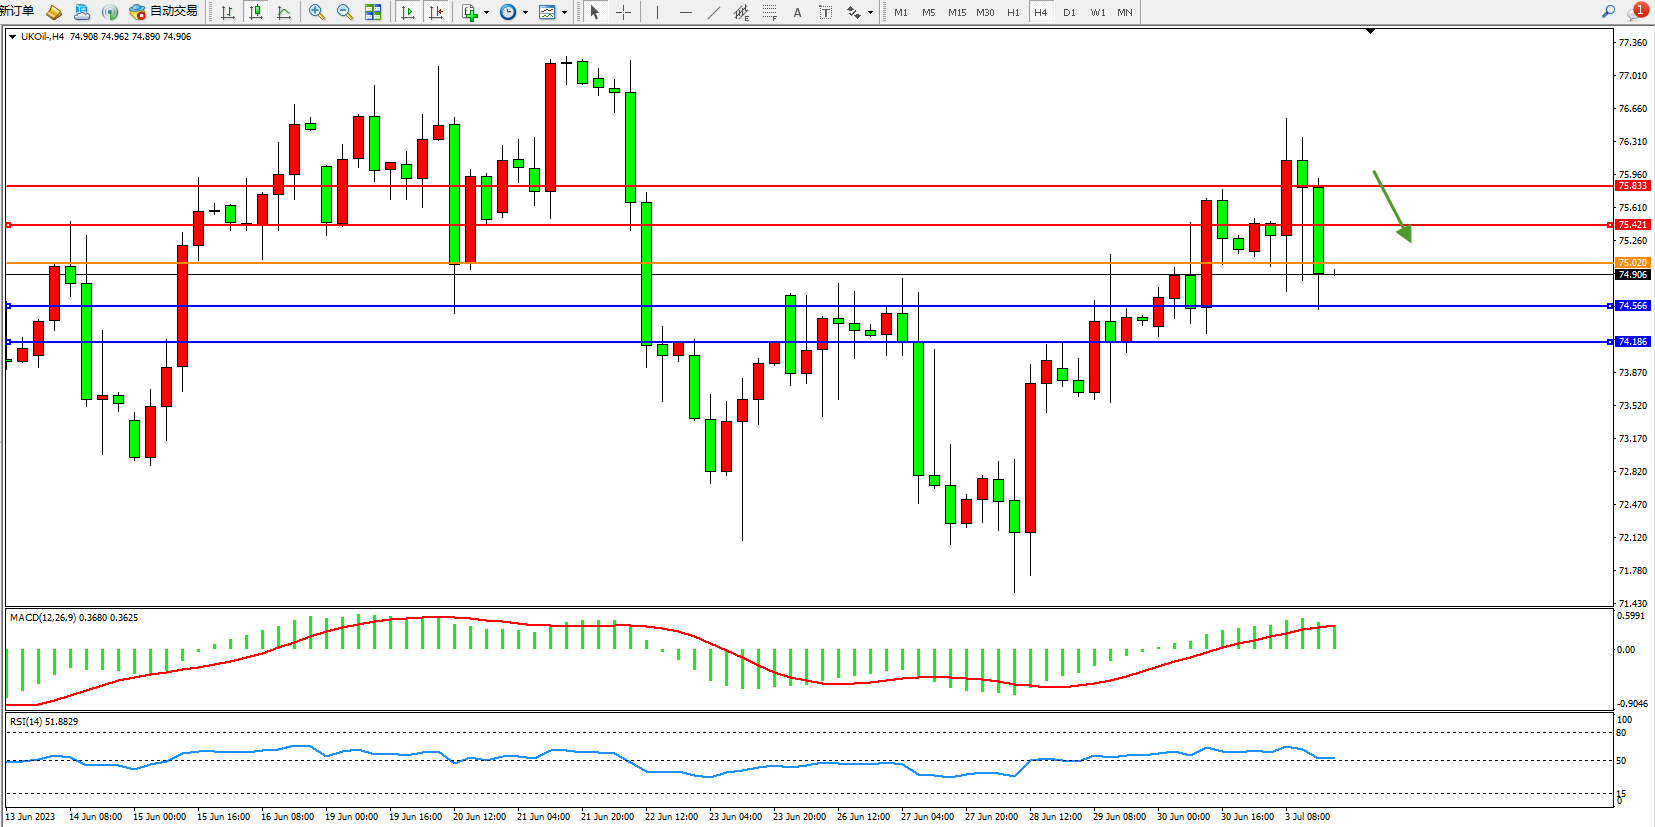Expand the chart templates dropdown arrow
Viewport: 1655px width, 827px height.
click(x=564, y=12)
